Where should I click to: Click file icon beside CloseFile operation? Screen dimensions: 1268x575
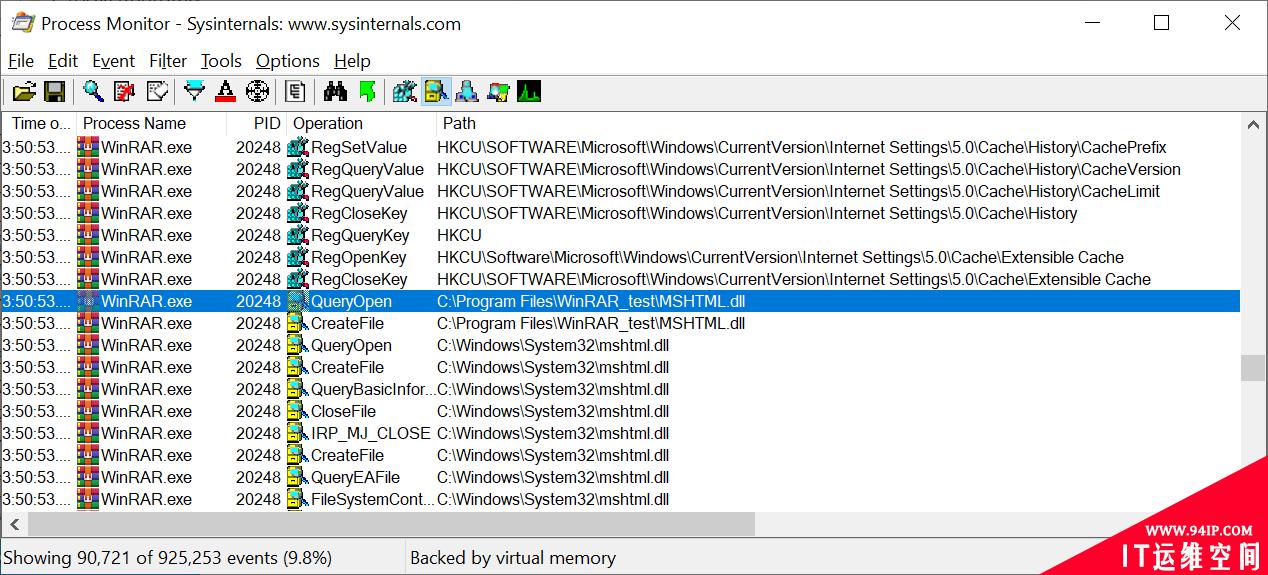[x=298, y=411]
